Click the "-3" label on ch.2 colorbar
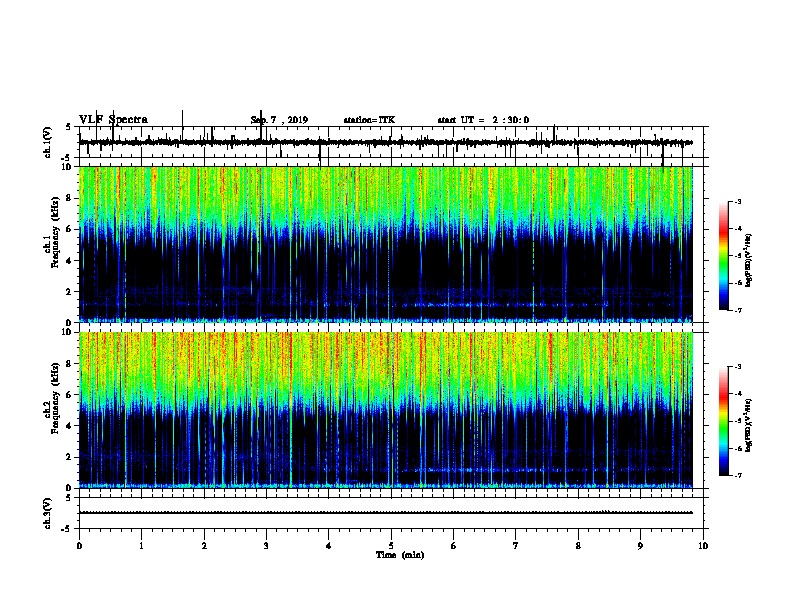This screenshot has height=612, width=792. click(737, 367)
